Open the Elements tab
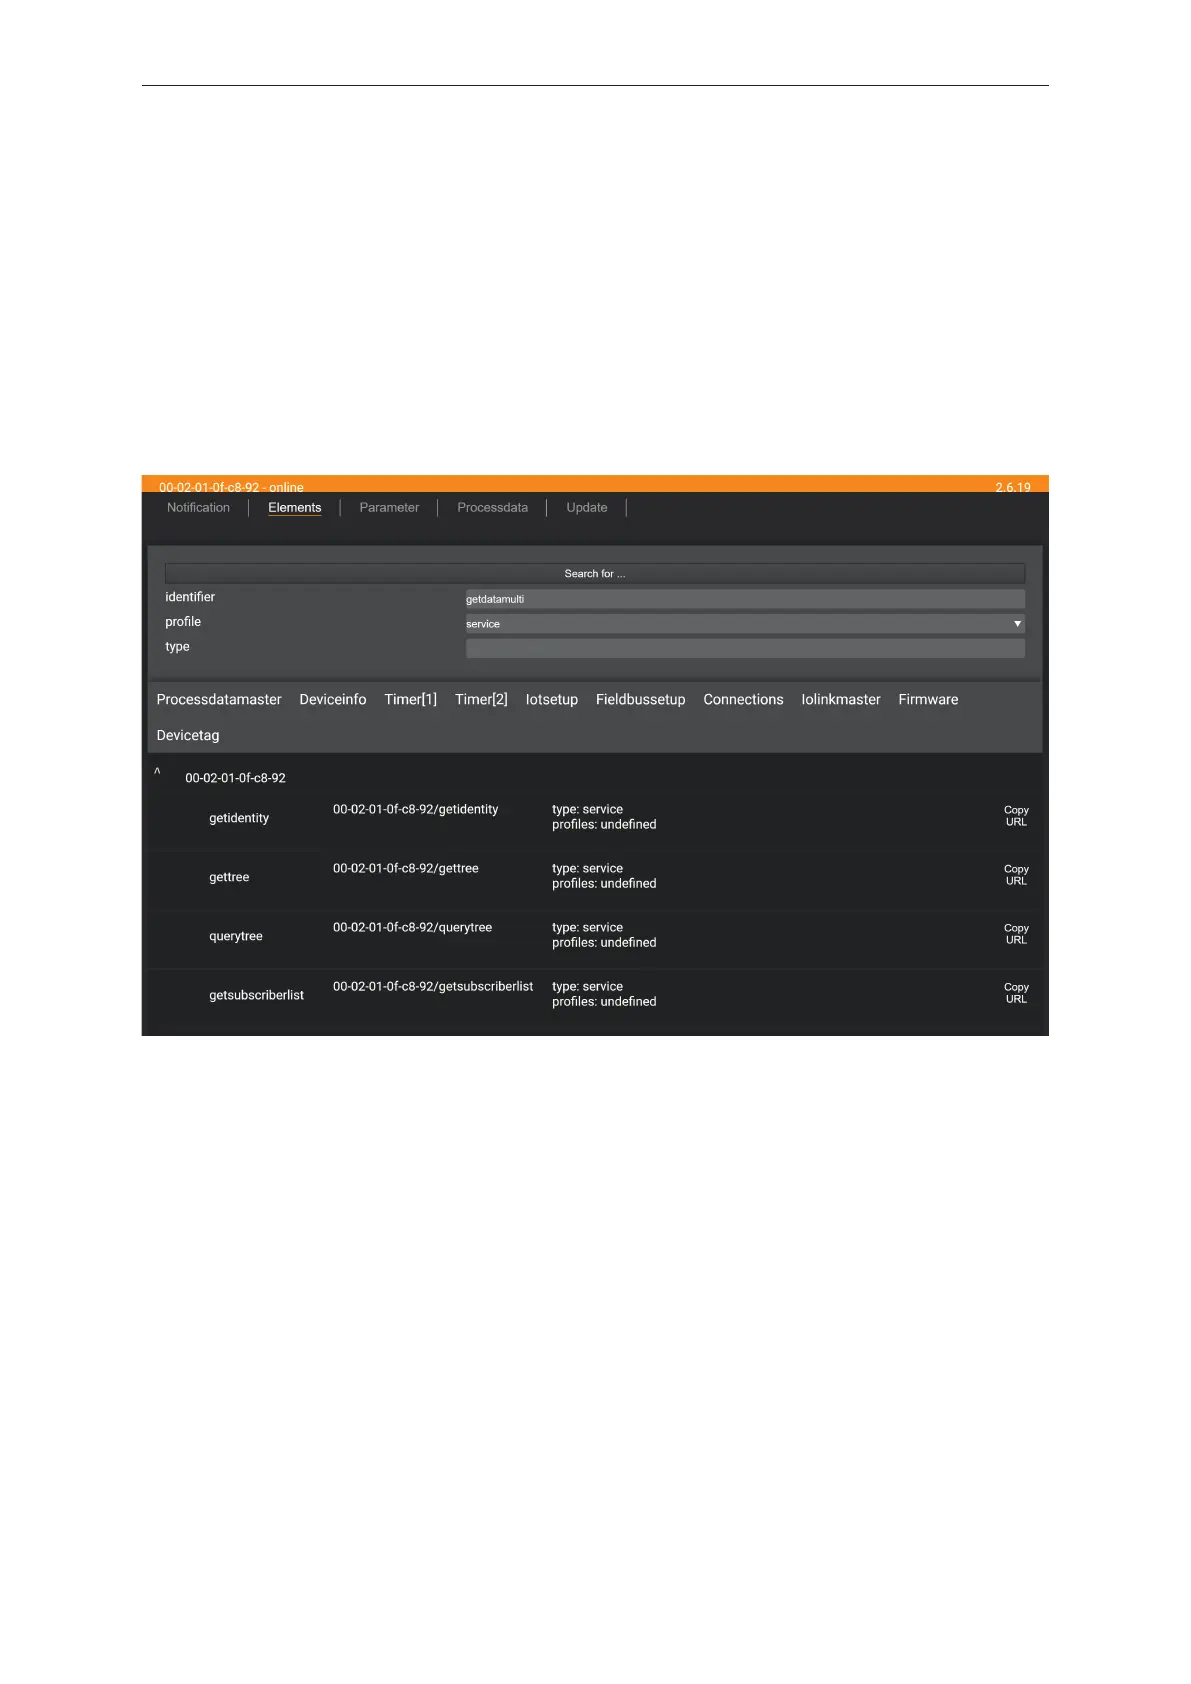This screenshot has width=1191, height=1684. 294,508
